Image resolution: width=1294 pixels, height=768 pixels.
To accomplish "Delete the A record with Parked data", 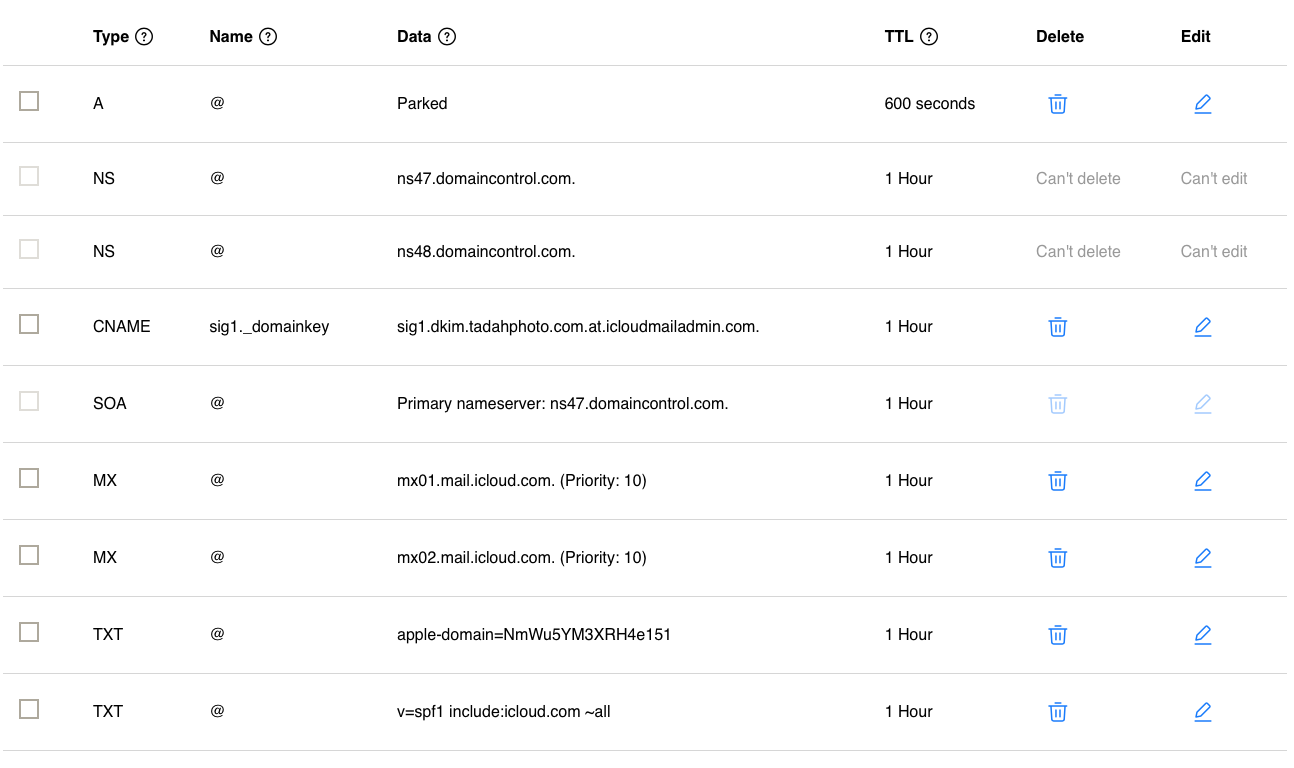I will [x=1057, y=104].
